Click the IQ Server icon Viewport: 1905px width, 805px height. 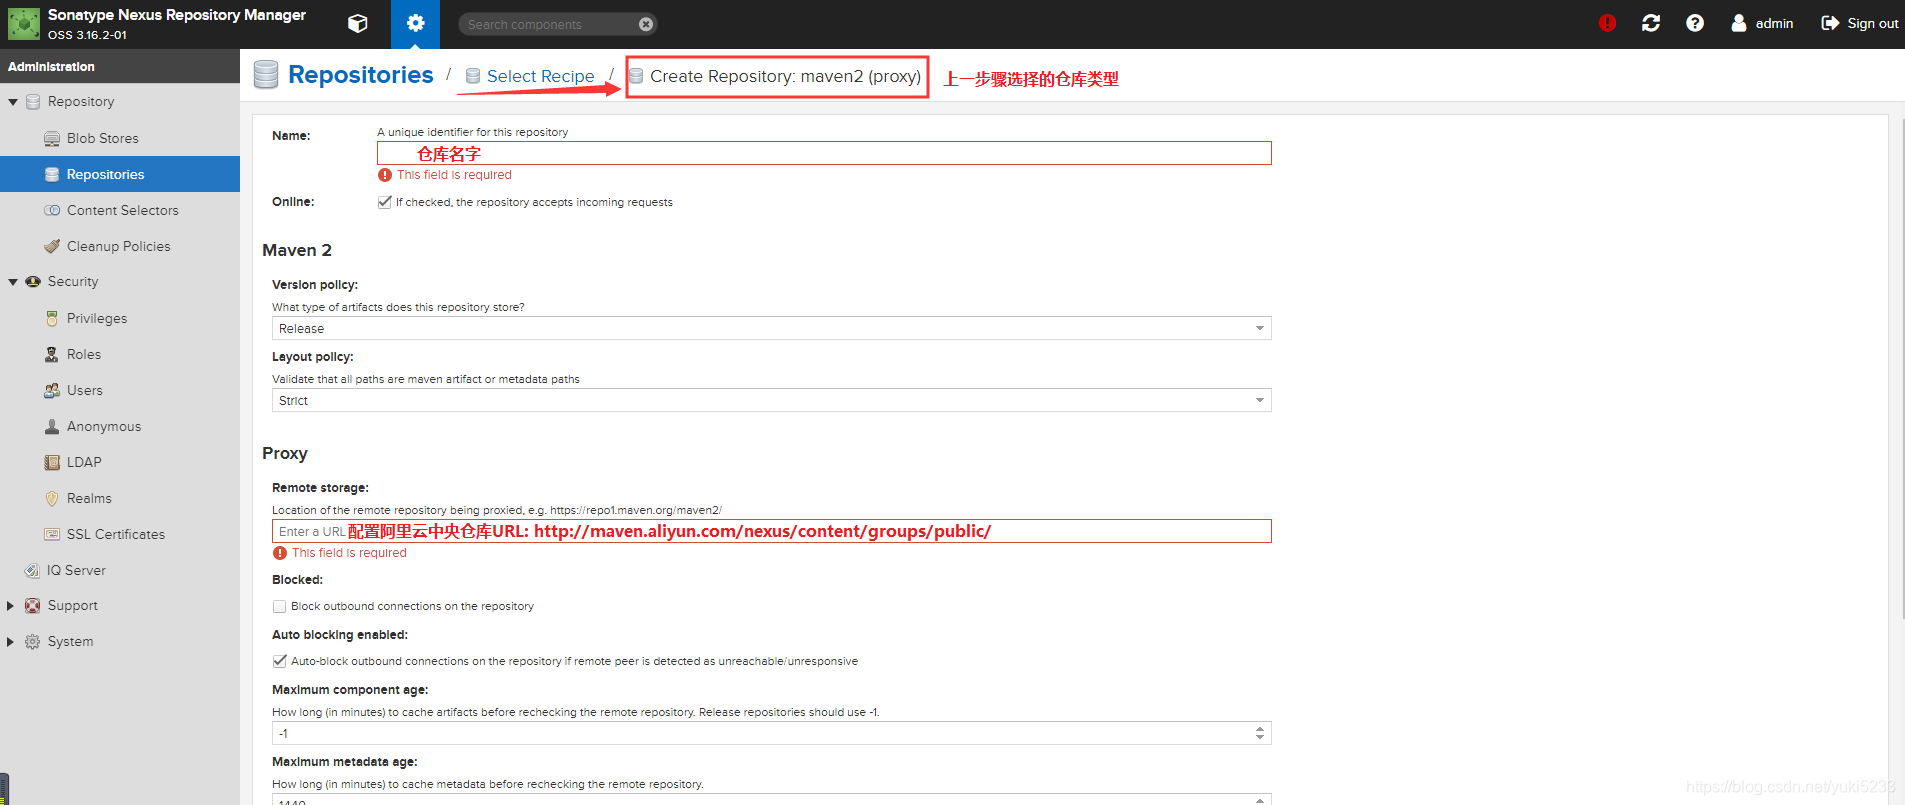pyautogui.click(x=32, y=570)
